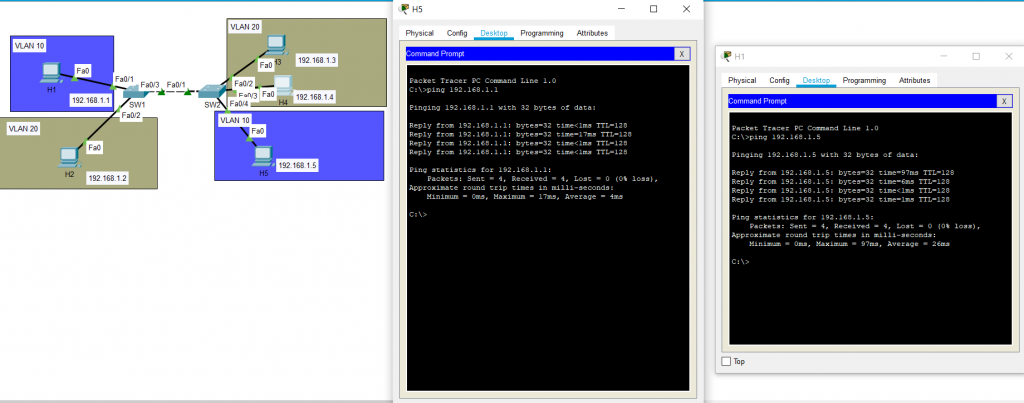Screen dimensions: 1024x403
Task: Maximize the H5 window
Action: click(x=654, y=9)
